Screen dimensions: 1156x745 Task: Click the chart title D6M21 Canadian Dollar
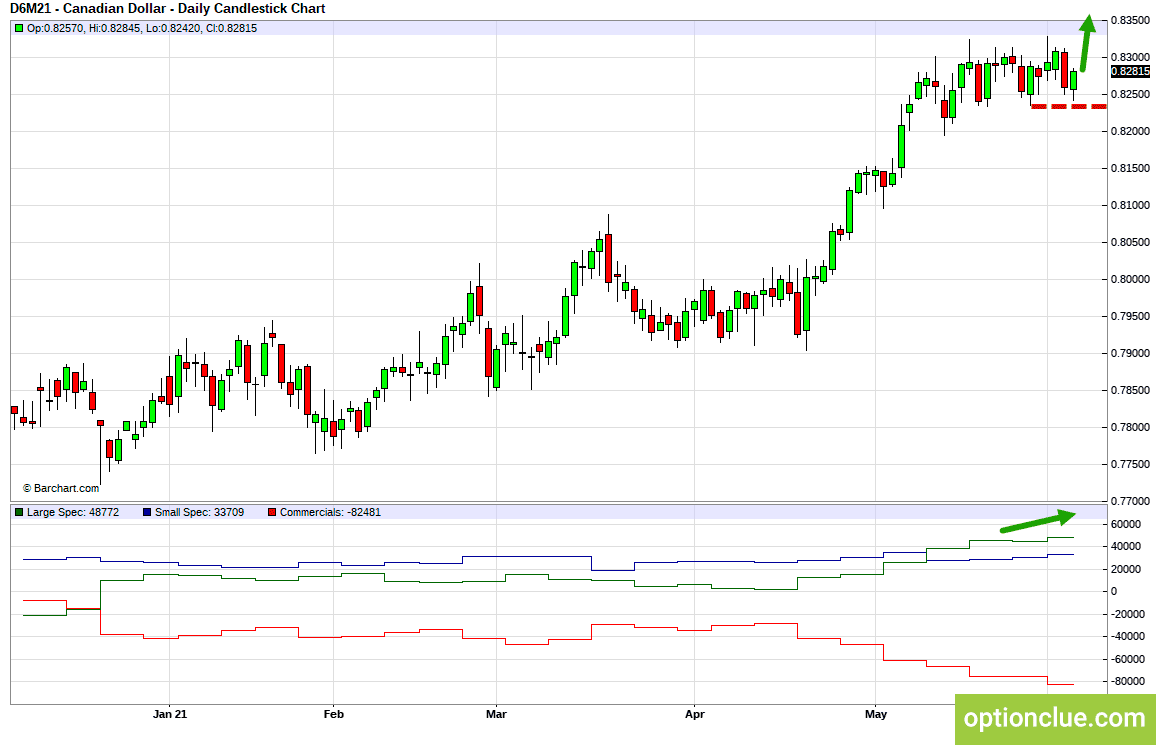(x=167, y=9)
